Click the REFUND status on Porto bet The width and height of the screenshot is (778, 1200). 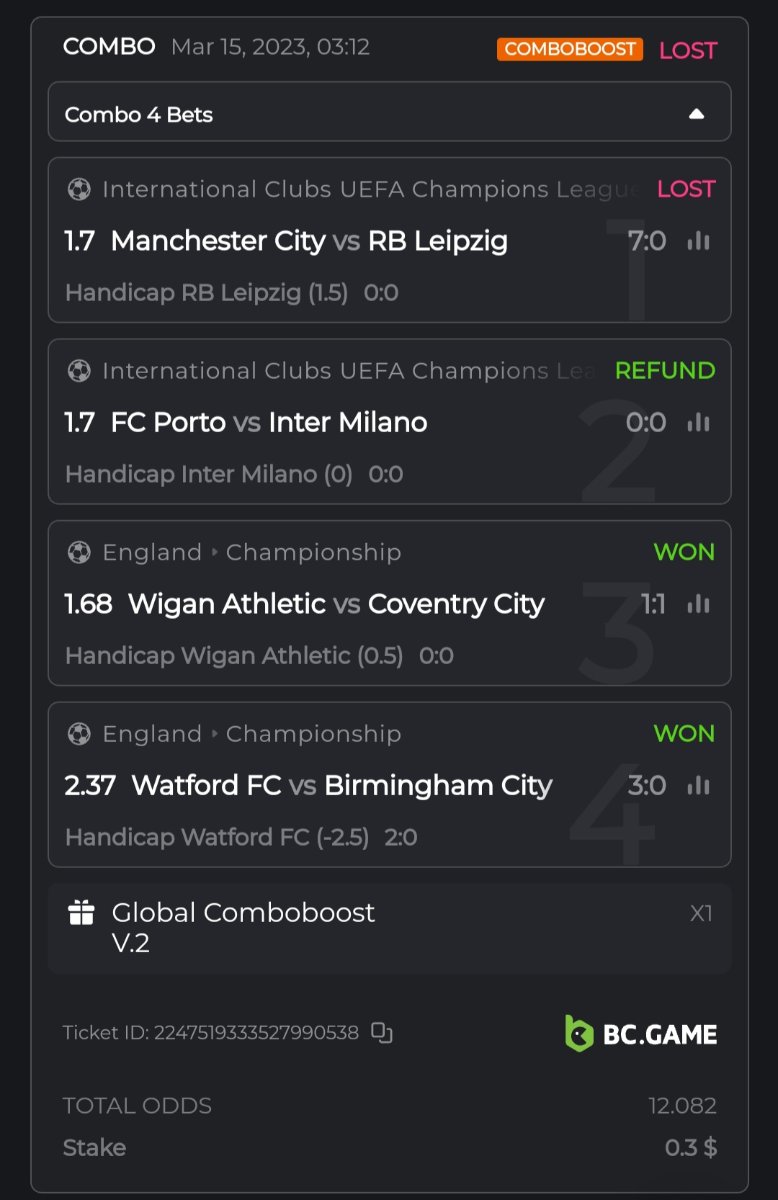pos(665,371)
